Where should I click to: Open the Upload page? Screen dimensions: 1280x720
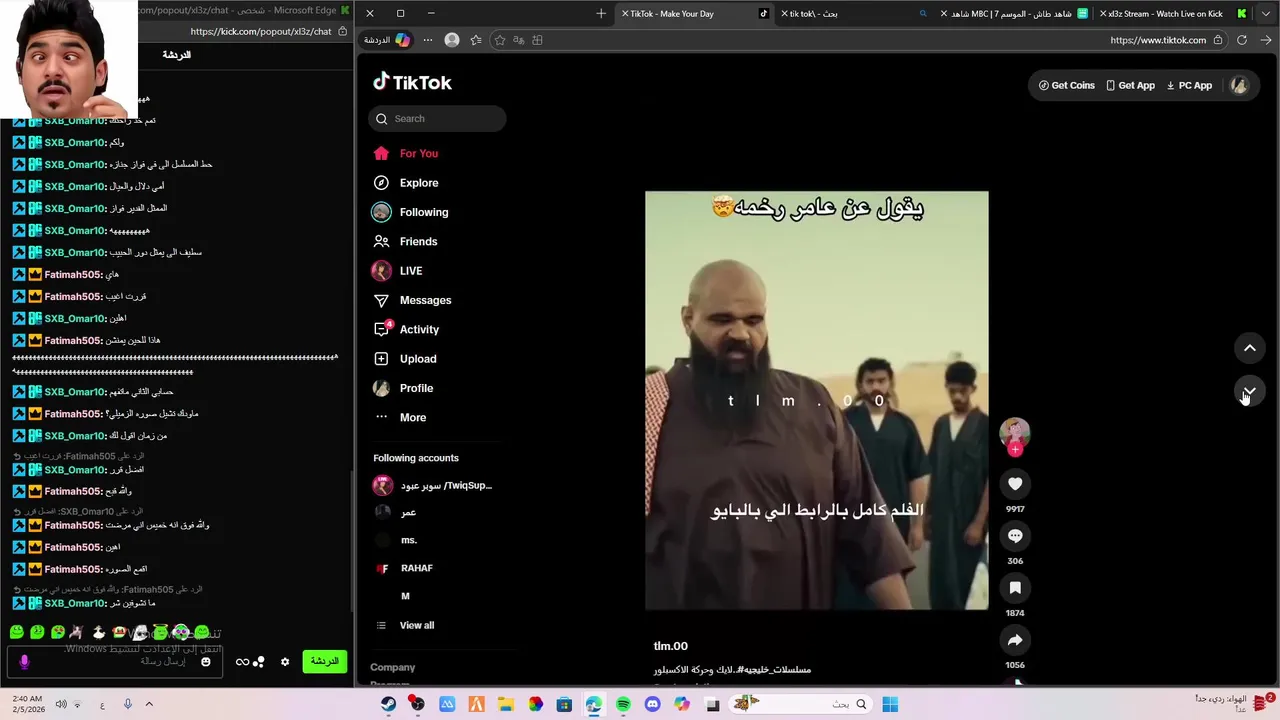(405, 359)
